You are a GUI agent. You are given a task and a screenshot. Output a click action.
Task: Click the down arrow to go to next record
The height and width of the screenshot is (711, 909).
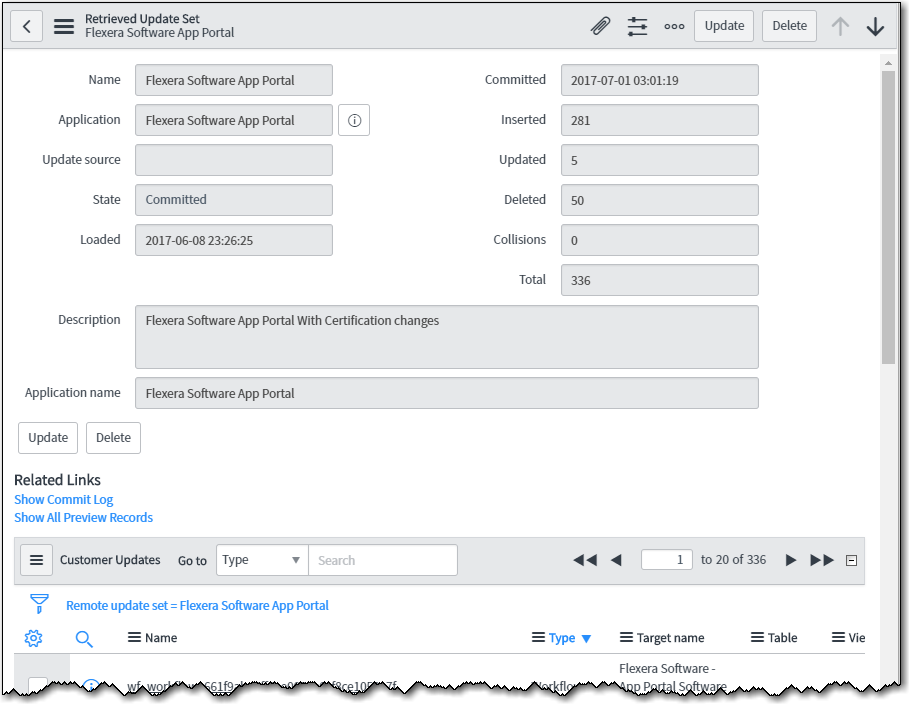click(x=876, y=26)
